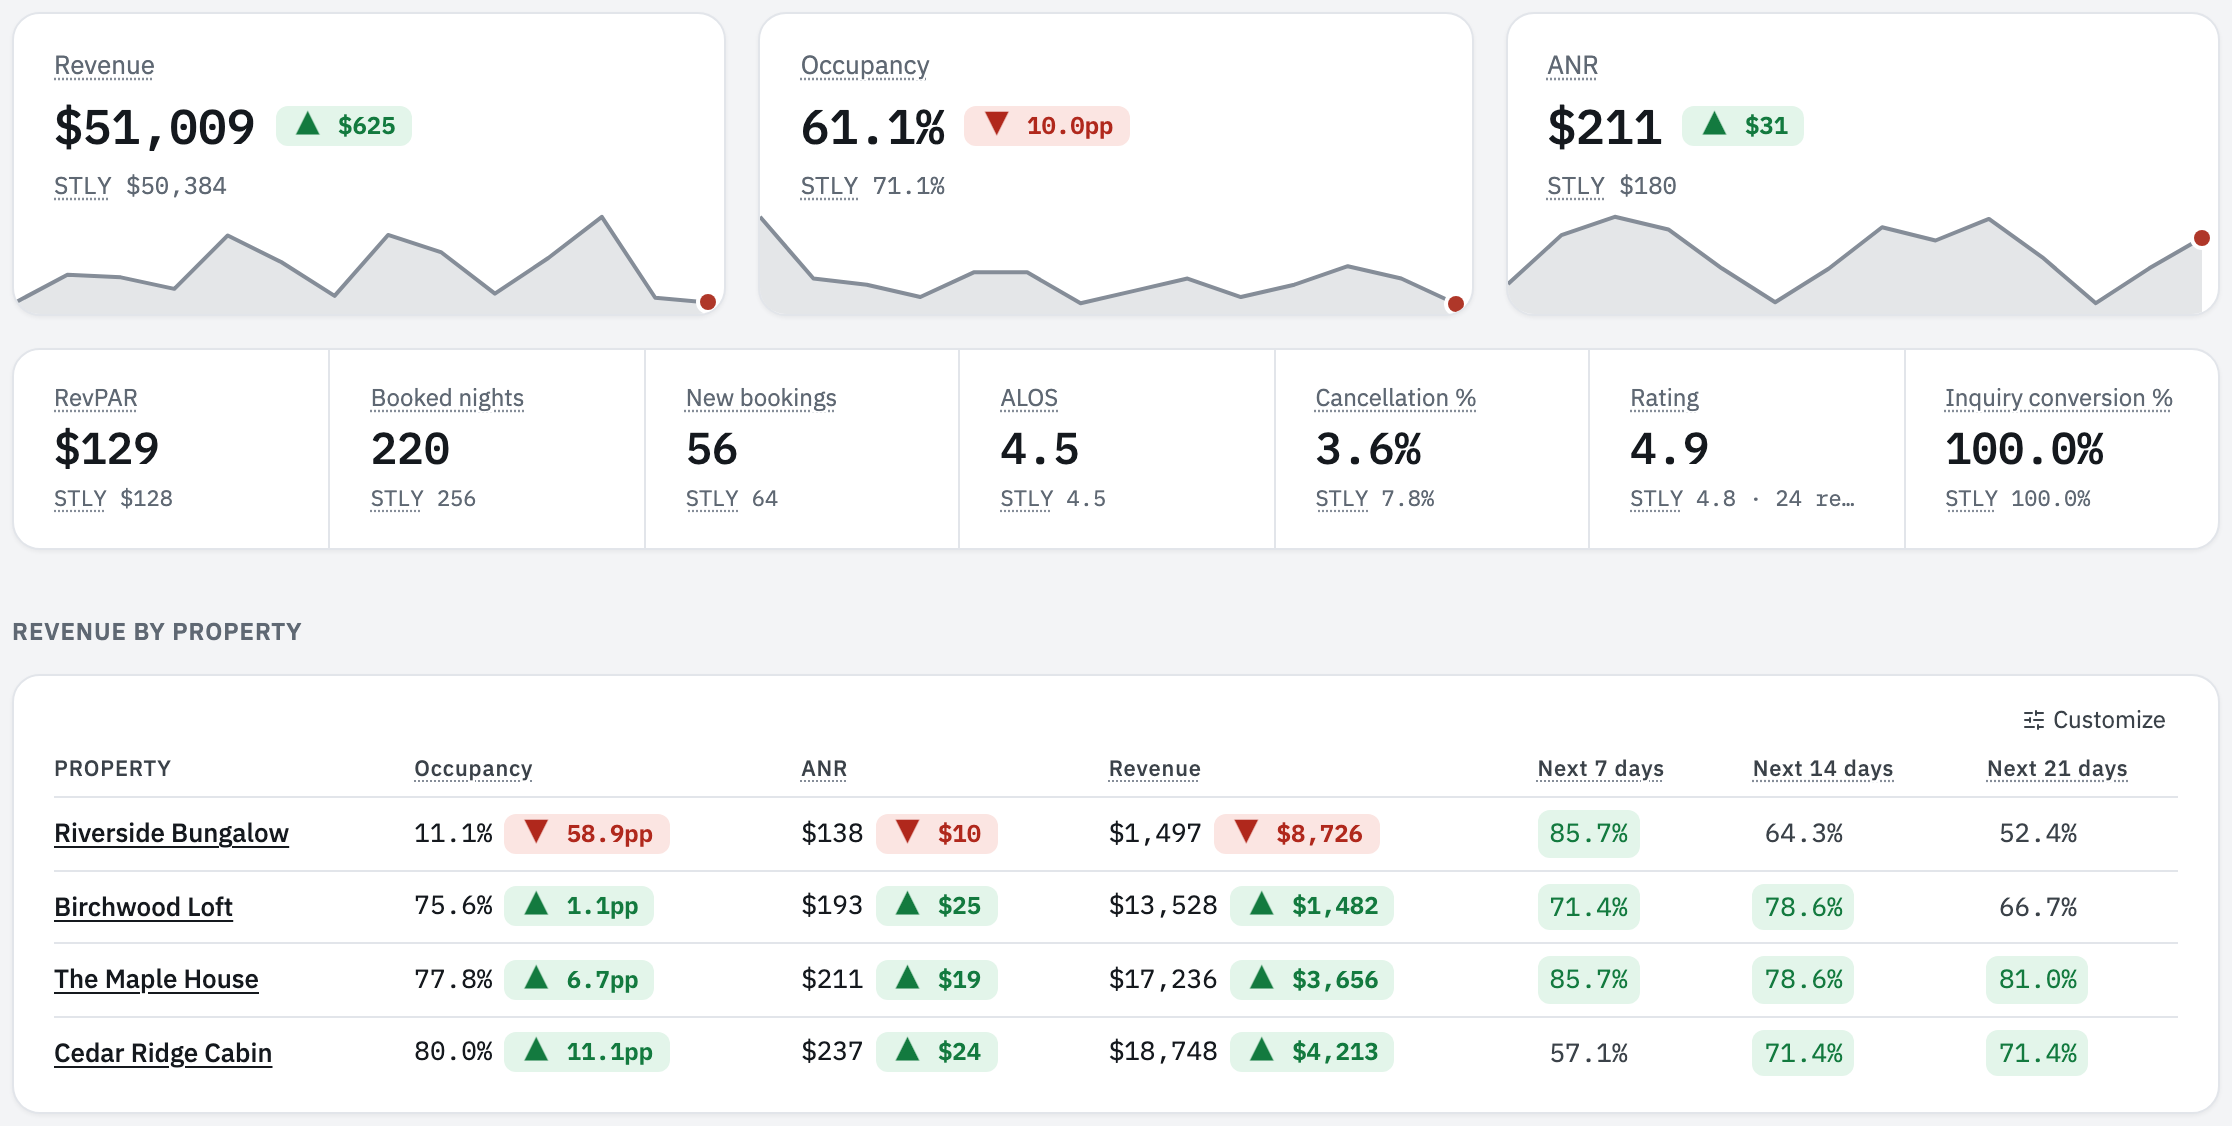Click the green up arrow in ANR $31 badge
This screenshot has height=1126, width=2232.
coord(1714,125)
